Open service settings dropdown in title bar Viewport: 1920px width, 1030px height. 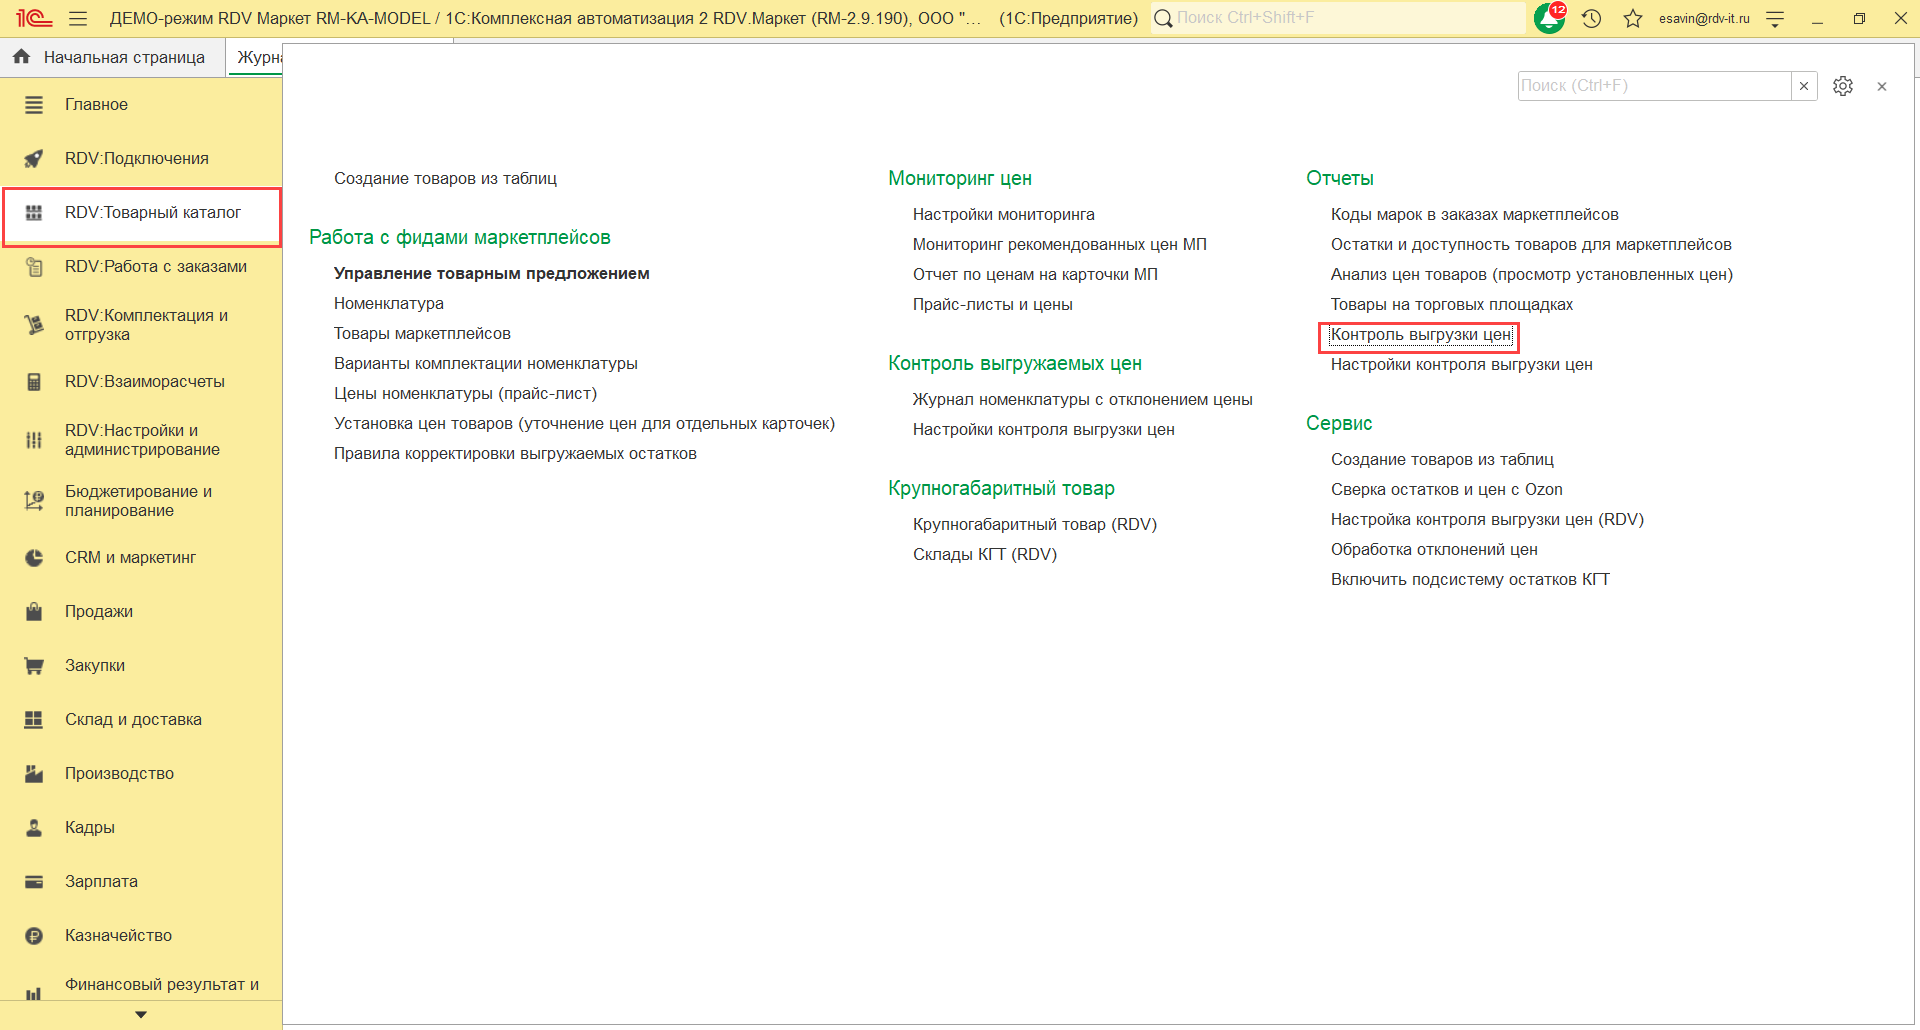[x=1775, y=18]
